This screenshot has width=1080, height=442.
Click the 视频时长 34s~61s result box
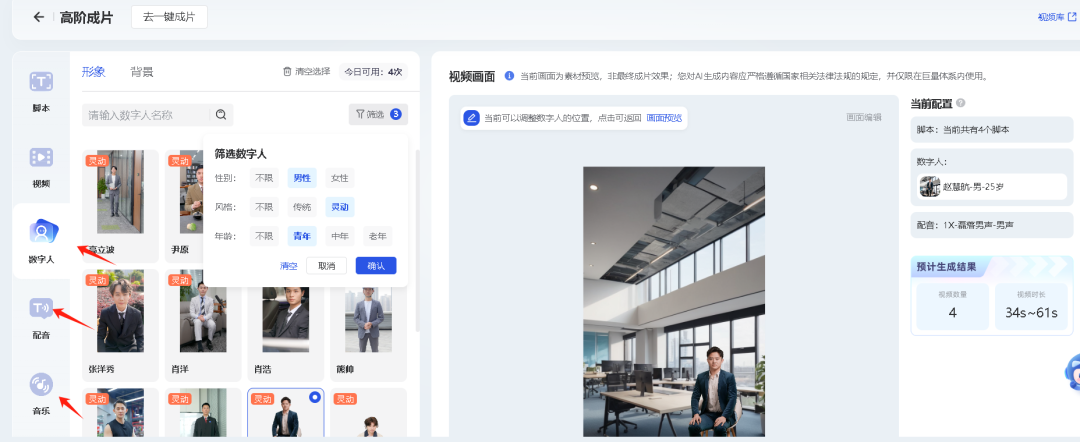point(1031,306)
